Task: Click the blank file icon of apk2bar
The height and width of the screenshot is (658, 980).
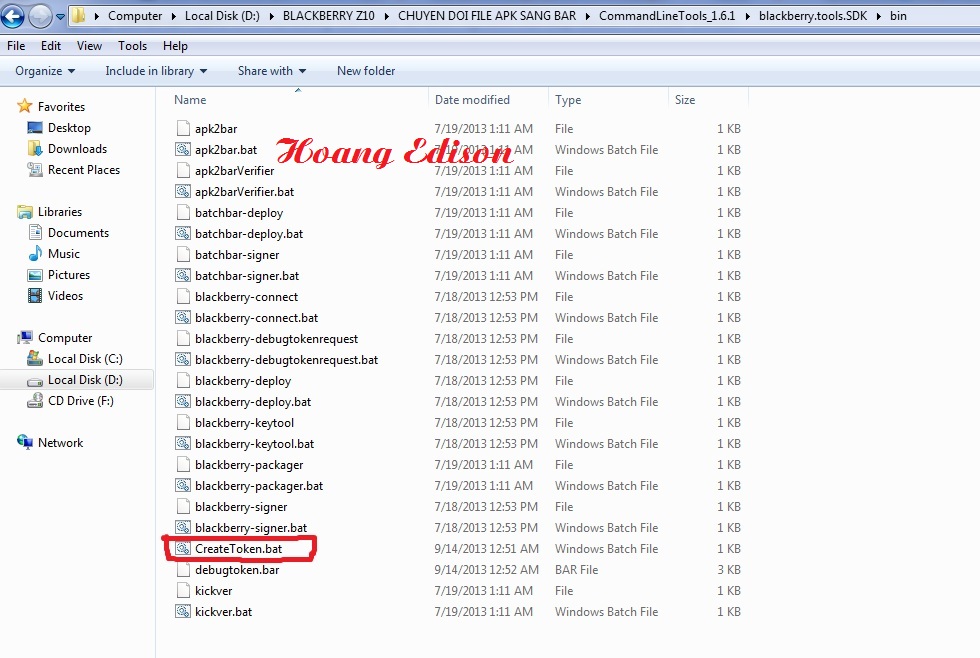Action: (183, 128)
